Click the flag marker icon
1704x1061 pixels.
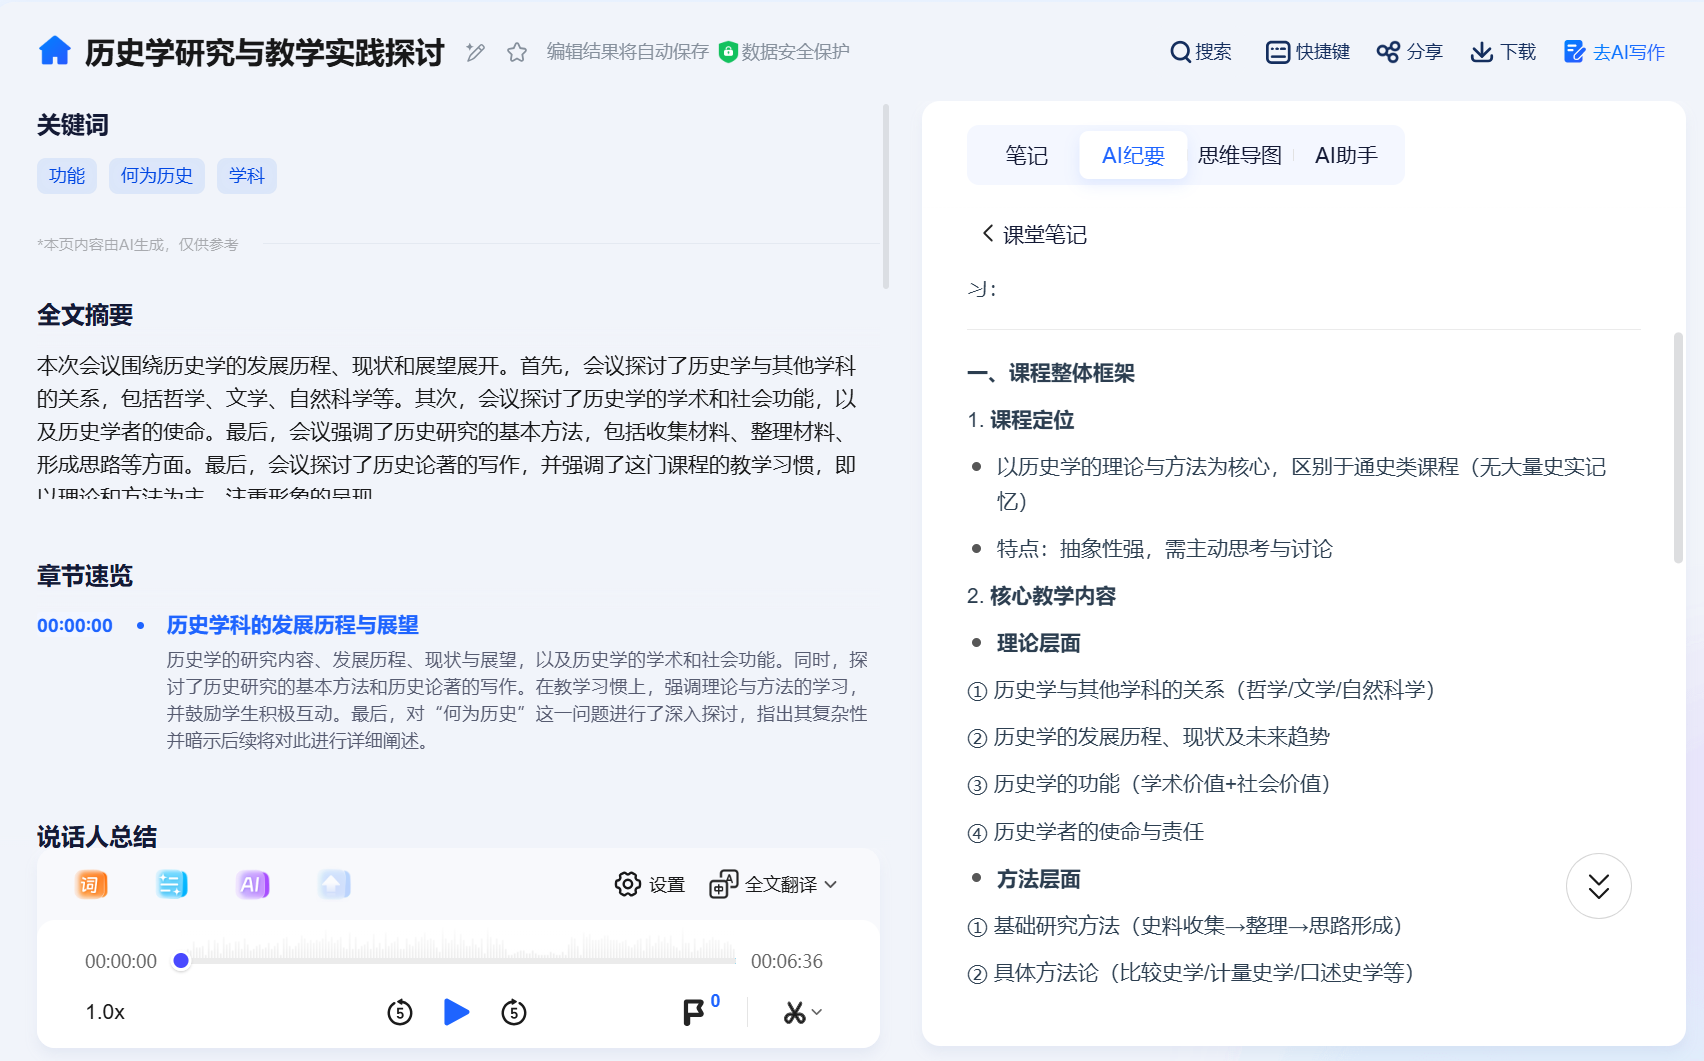coord(693,1012)
